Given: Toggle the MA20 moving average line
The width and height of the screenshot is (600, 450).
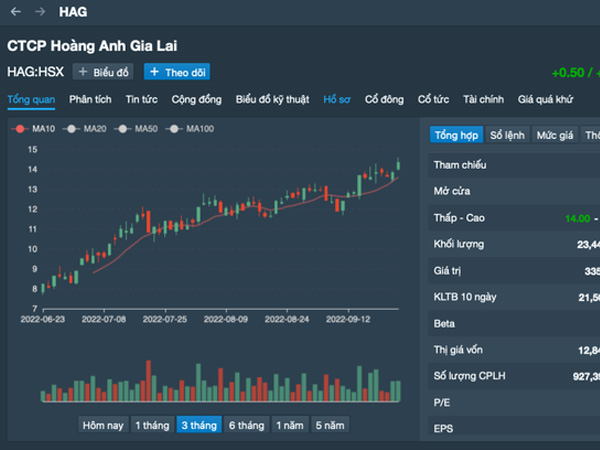Looking at the screenshot, I should 85,129.
